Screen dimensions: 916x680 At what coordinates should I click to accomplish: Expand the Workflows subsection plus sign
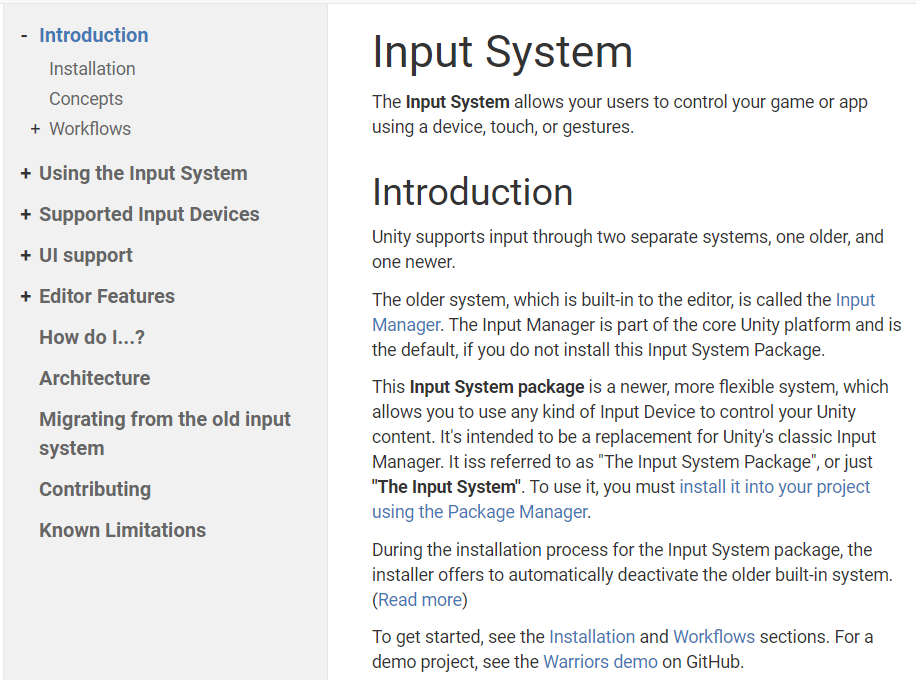[36, 129]
